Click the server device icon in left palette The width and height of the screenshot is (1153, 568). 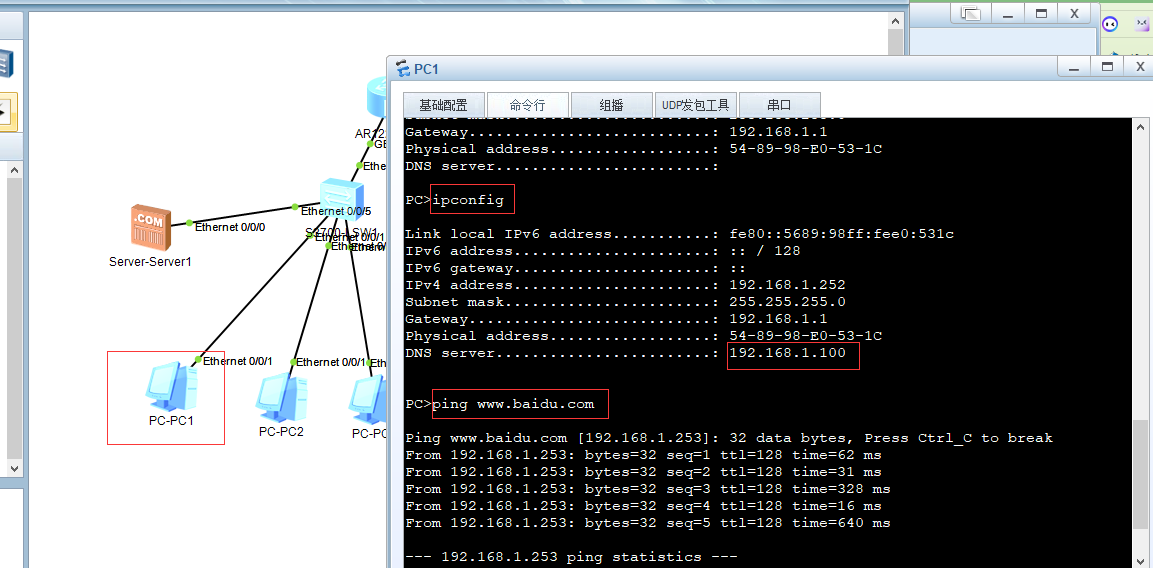7,63
